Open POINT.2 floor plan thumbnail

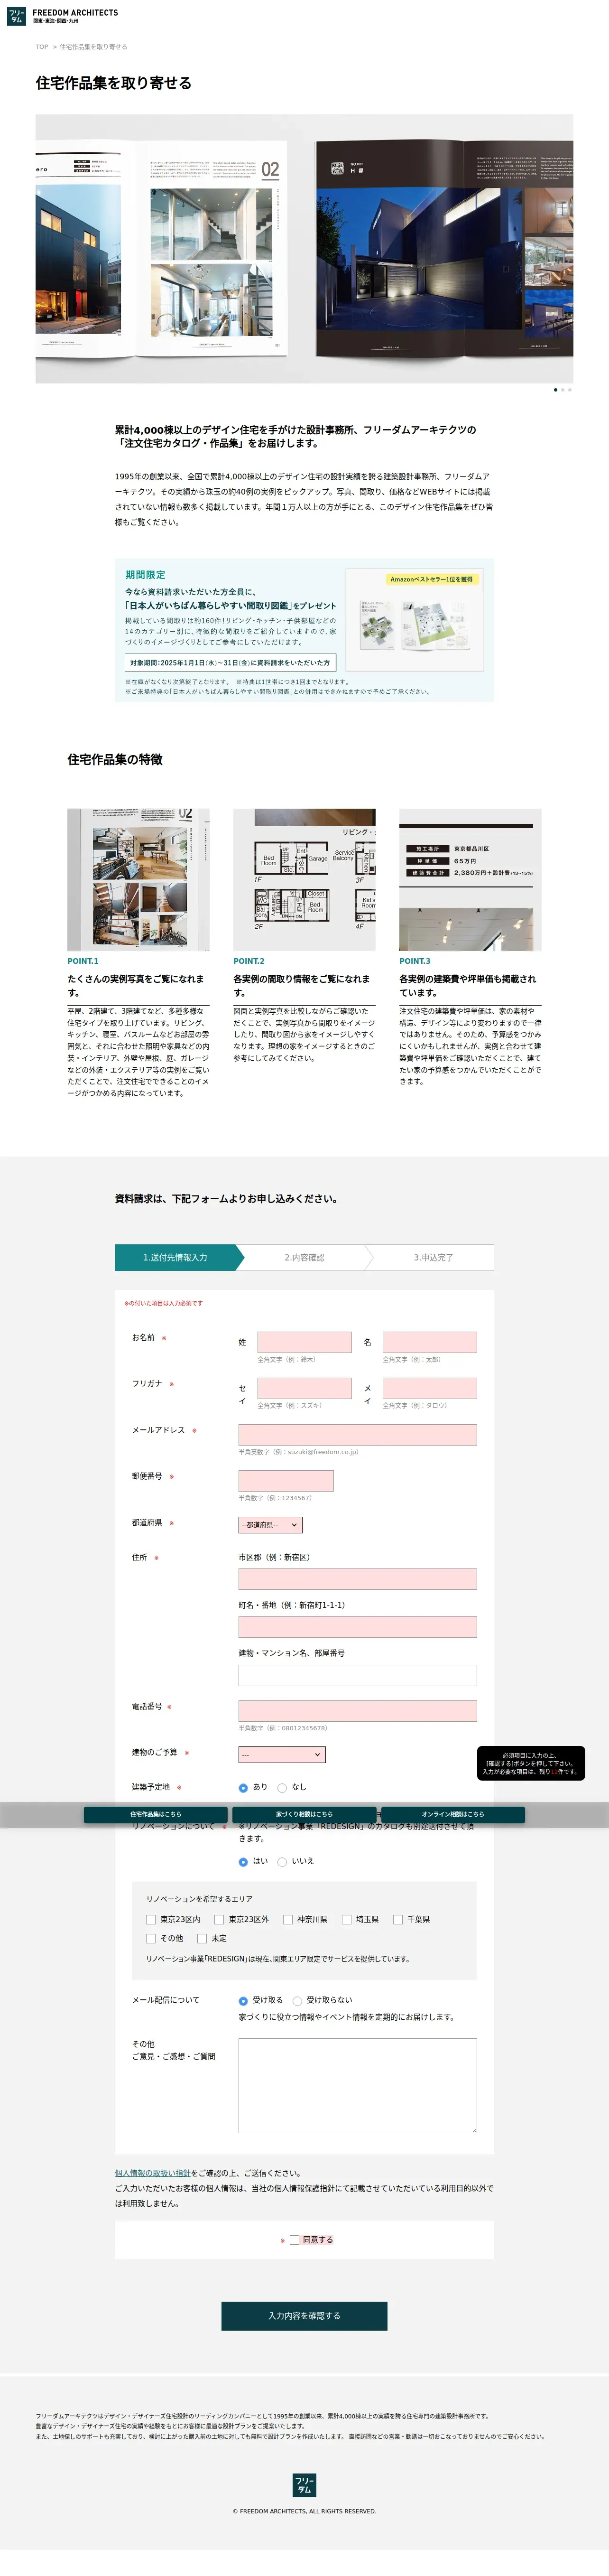click(x=304, y=880)
